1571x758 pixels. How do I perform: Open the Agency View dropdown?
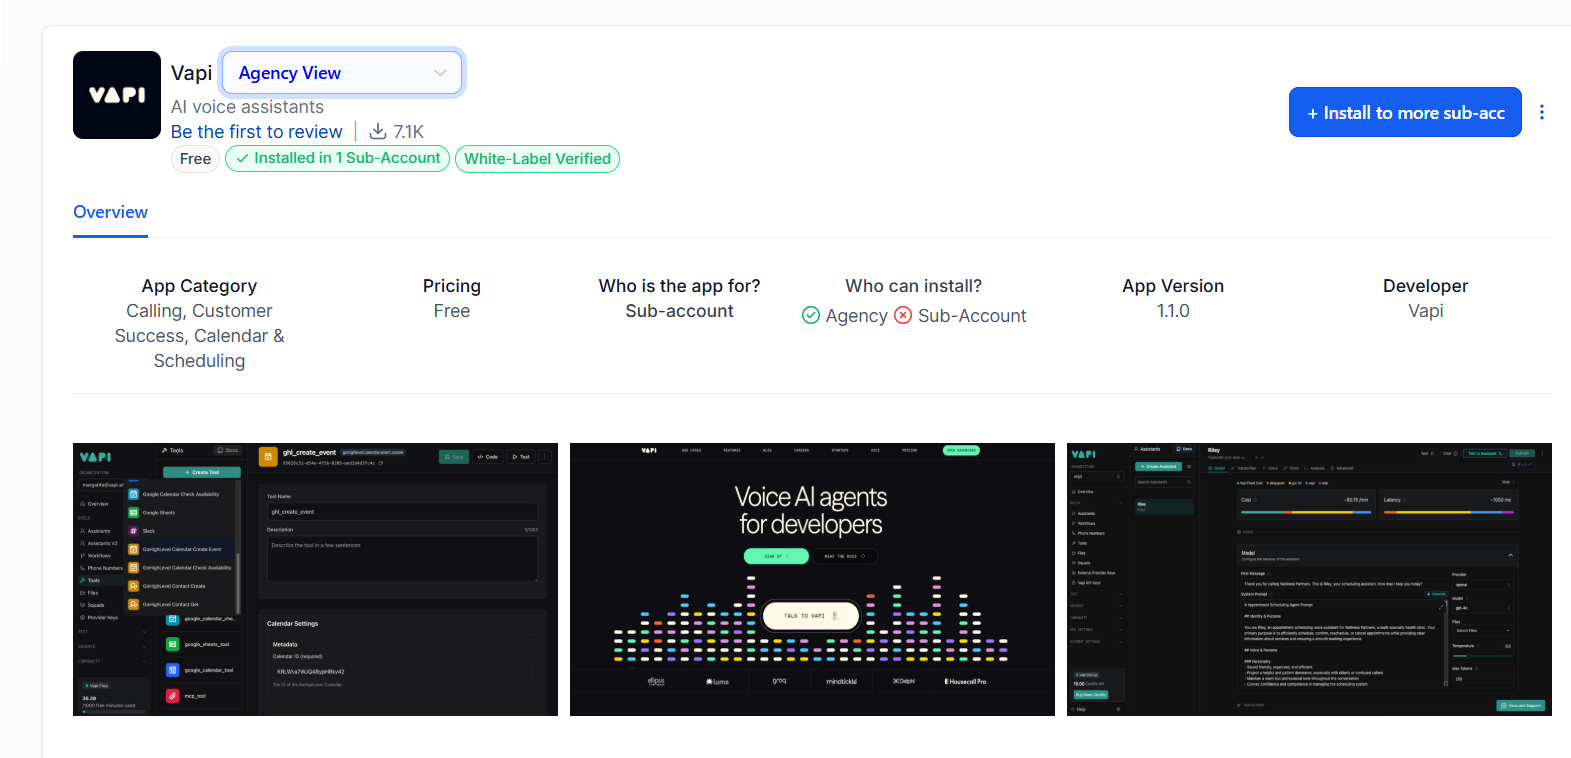[342, 73]
